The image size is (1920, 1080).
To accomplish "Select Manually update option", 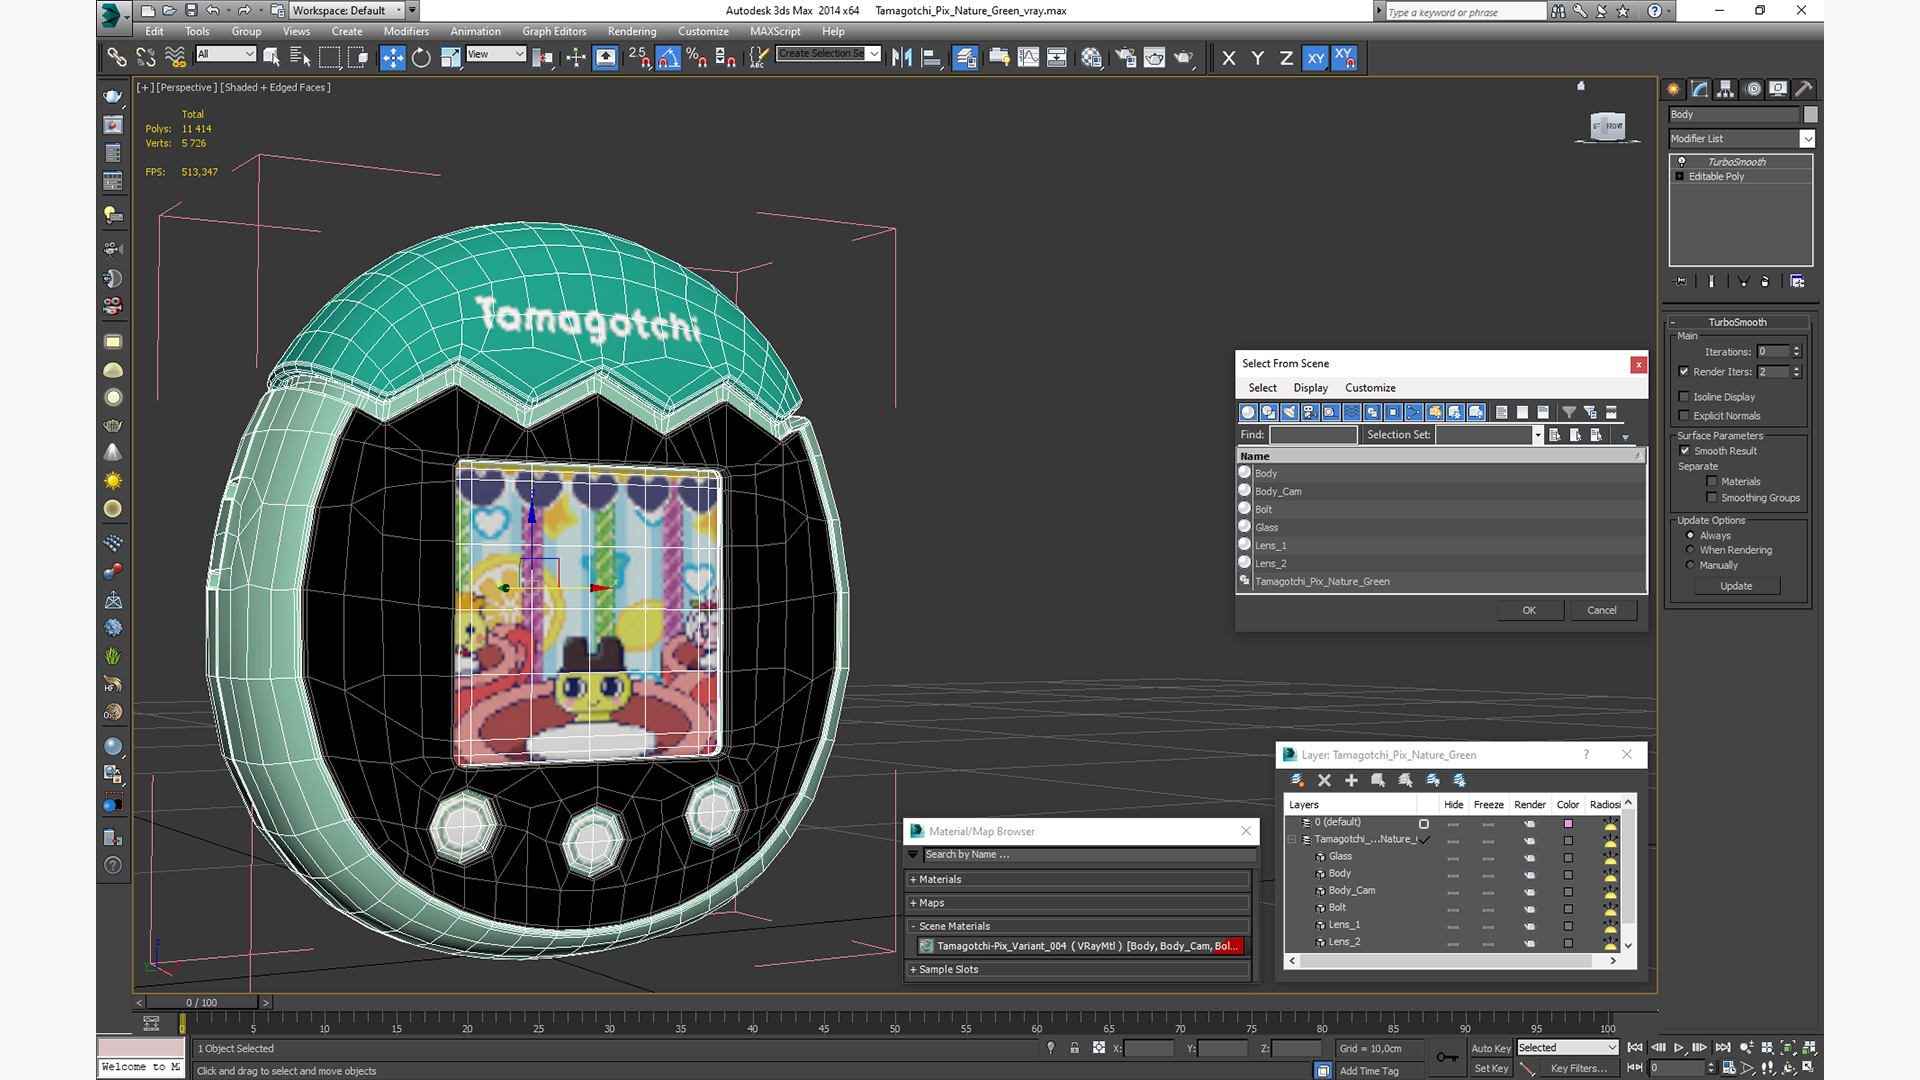I will pyautogui.click(x=1691, y=565).
